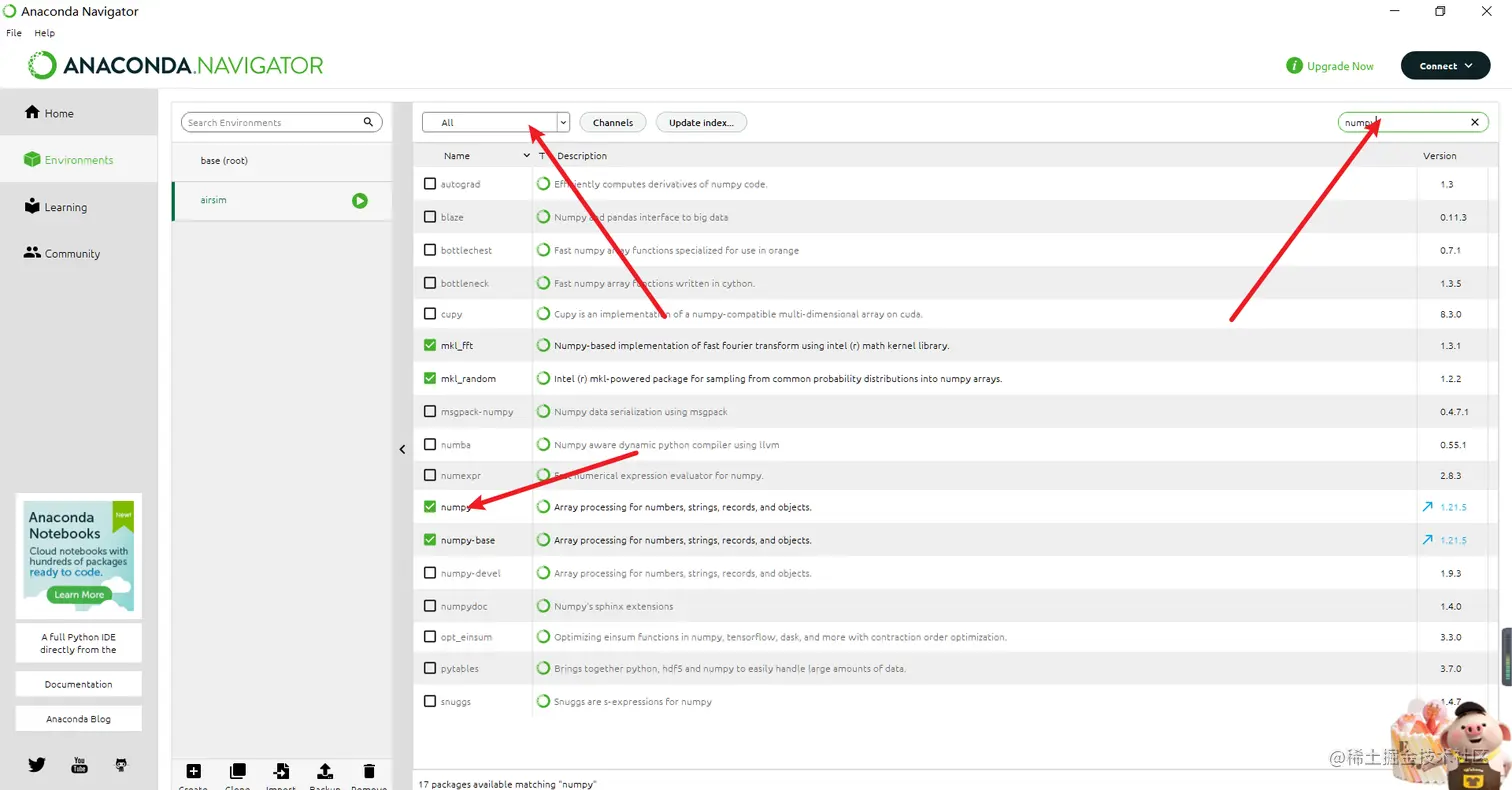Open the Home section icon
1512x790 pixels.
pyautogui.click(x=32, y=113)
